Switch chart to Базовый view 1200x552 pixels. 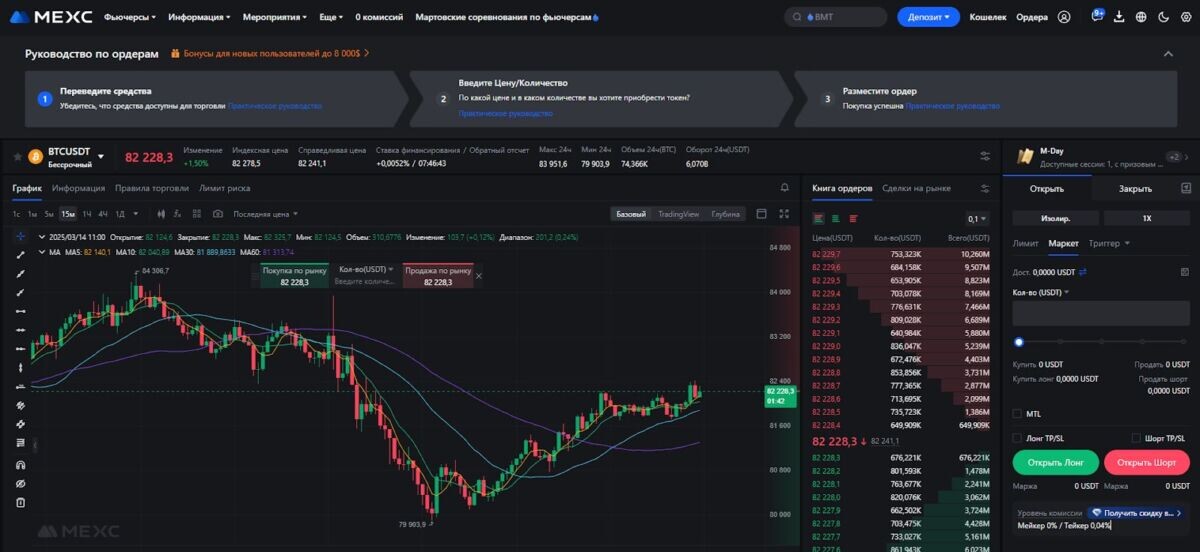tap(630, 214)
